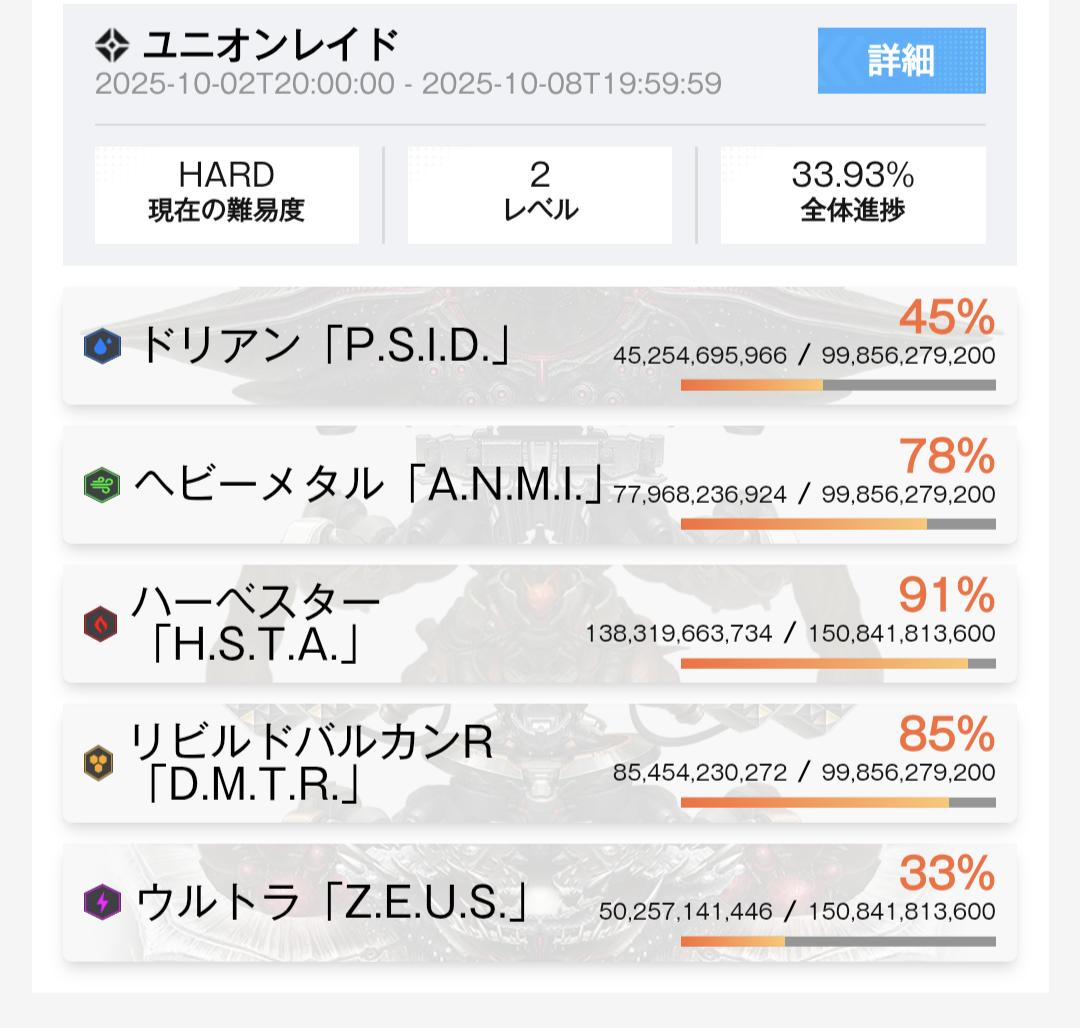This screenshot has height=1028, width=1080.
Task: Click the HARD 現在の難易度 box
Action: click(x=227, y=195)
